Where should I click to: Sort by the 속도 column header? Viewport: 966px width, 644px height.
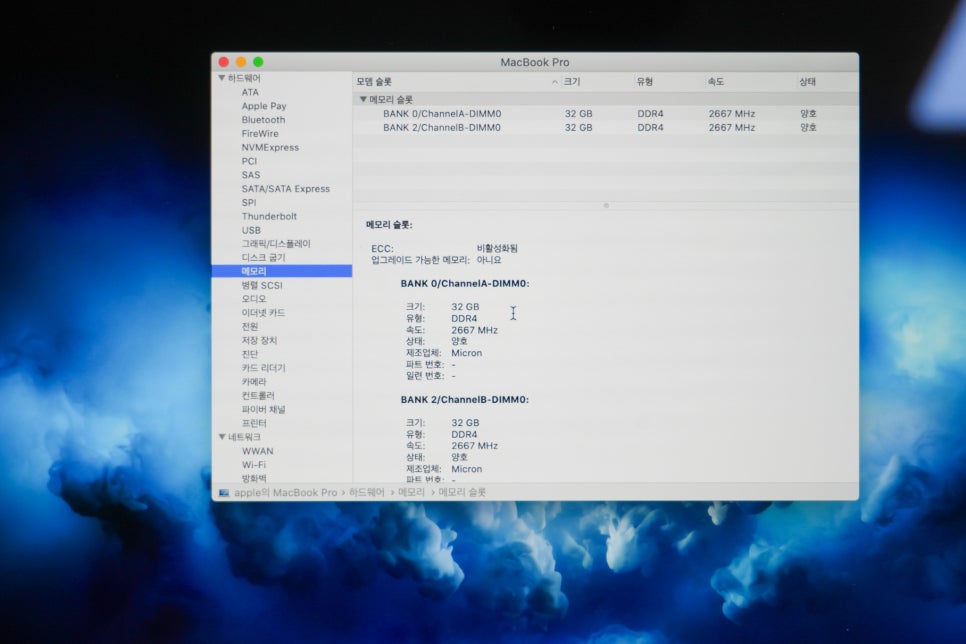715,82
